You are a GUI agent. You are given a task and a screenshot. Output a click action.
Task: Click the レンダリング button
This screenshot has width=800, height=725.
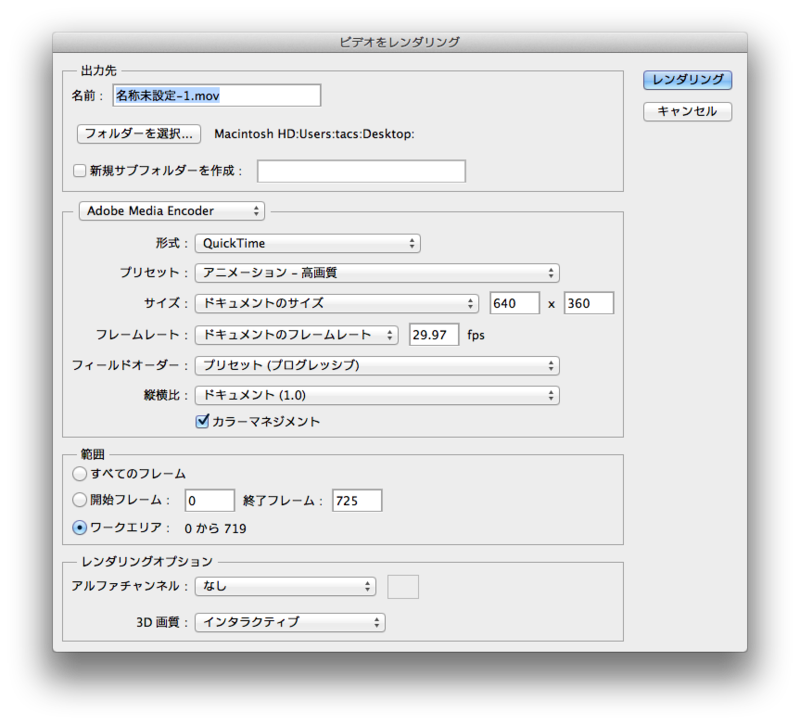(x=687, y=81)
